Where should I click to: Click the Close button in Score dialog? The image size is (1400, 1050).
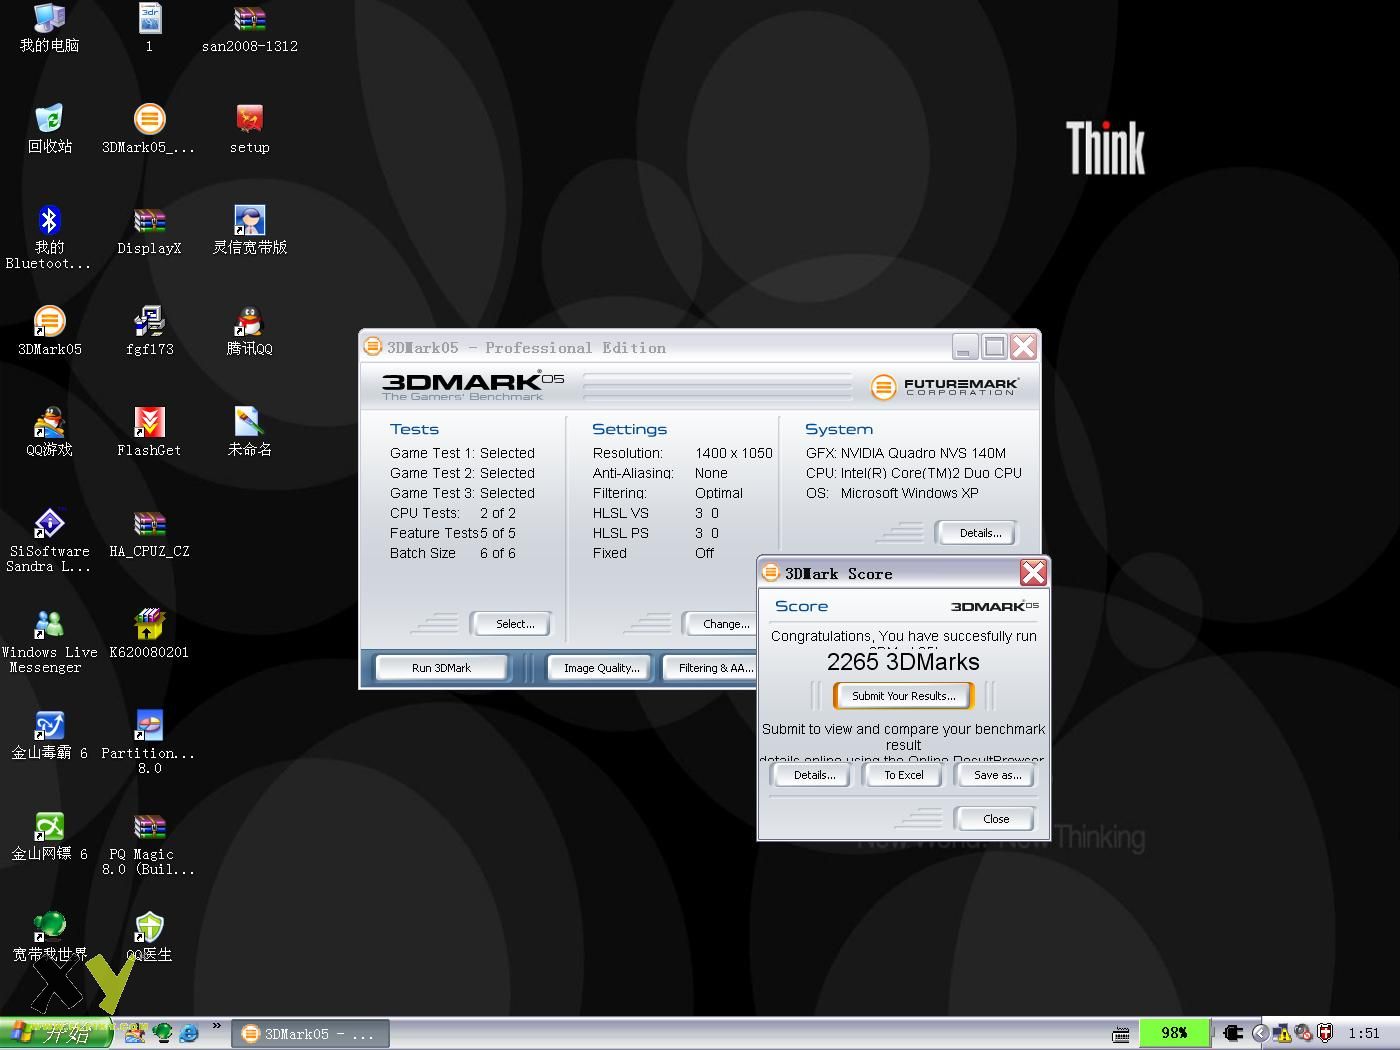[x=996, y=819]
